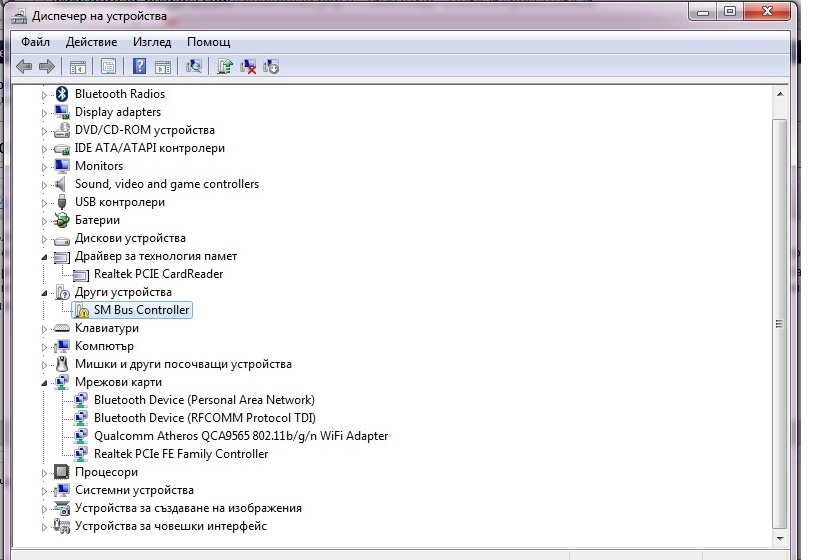819x560 pixels.
Task: Click the blue Help question mark icon
Action: click(139, 66)
